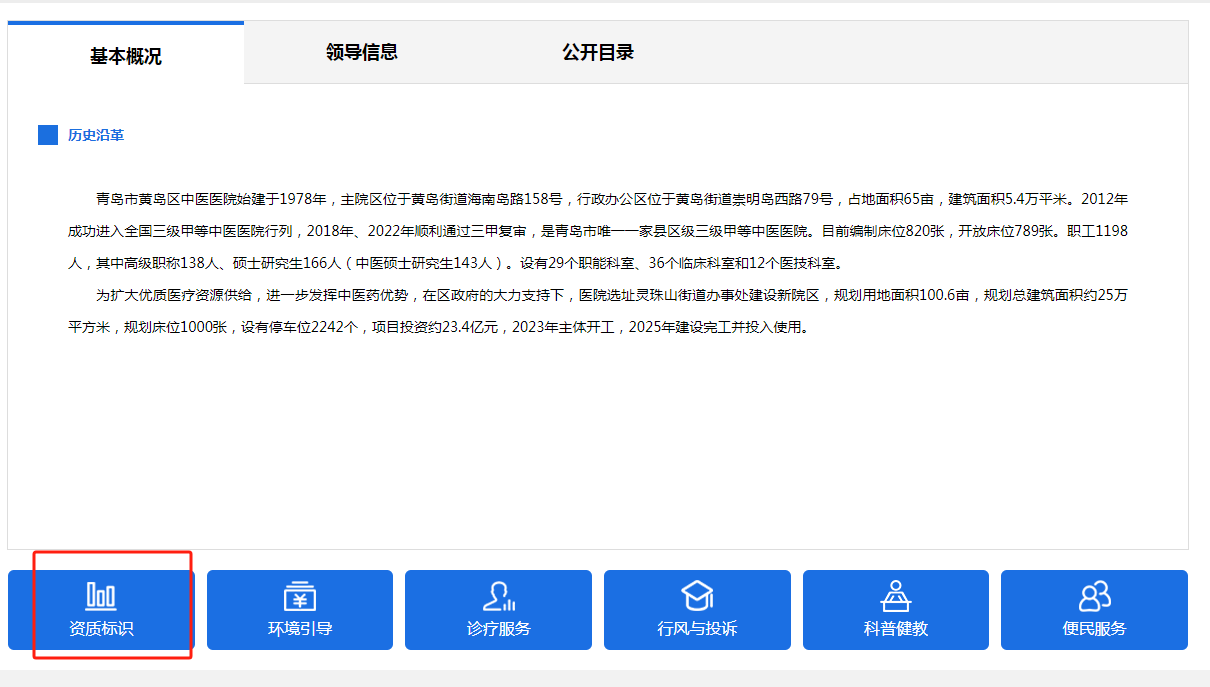This screenshot has width=1210, height=687.
Task: Go to the 公开目录 tab
Action: tap(598, 52)
